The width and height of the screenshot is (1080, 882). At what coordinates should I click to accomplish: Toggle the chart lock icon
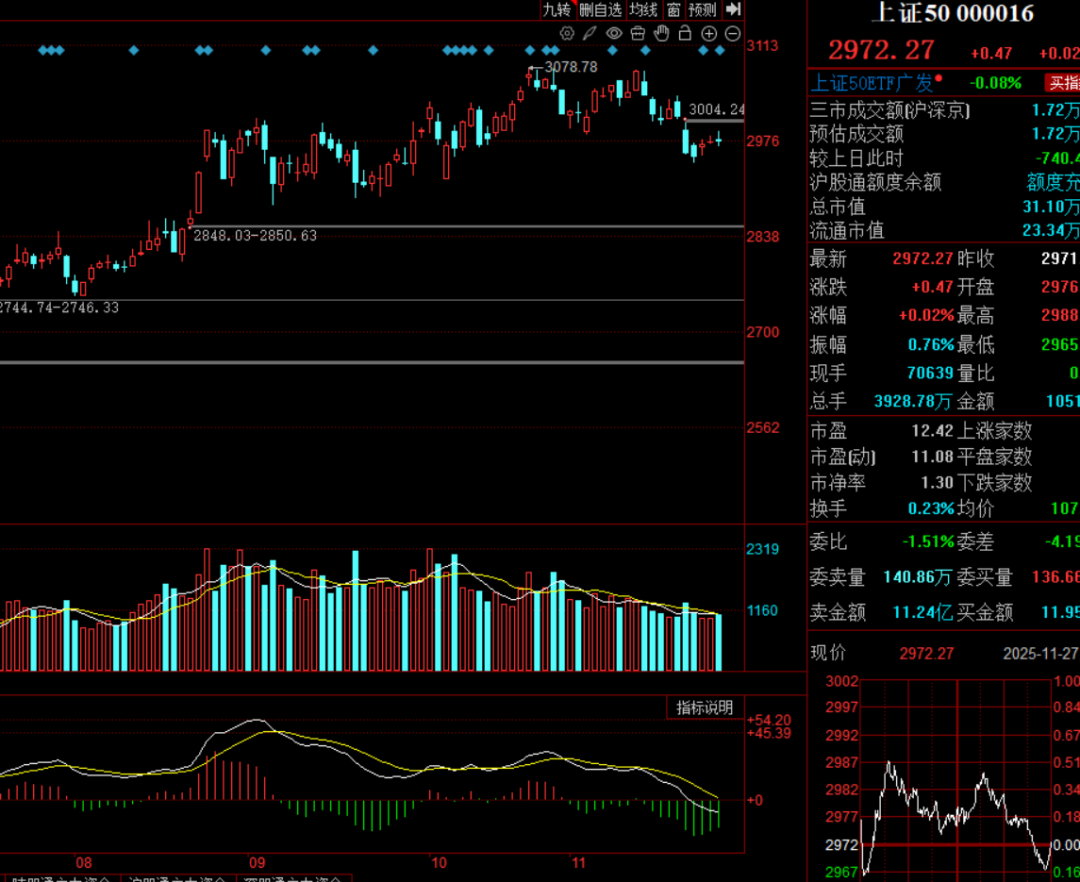685,33
